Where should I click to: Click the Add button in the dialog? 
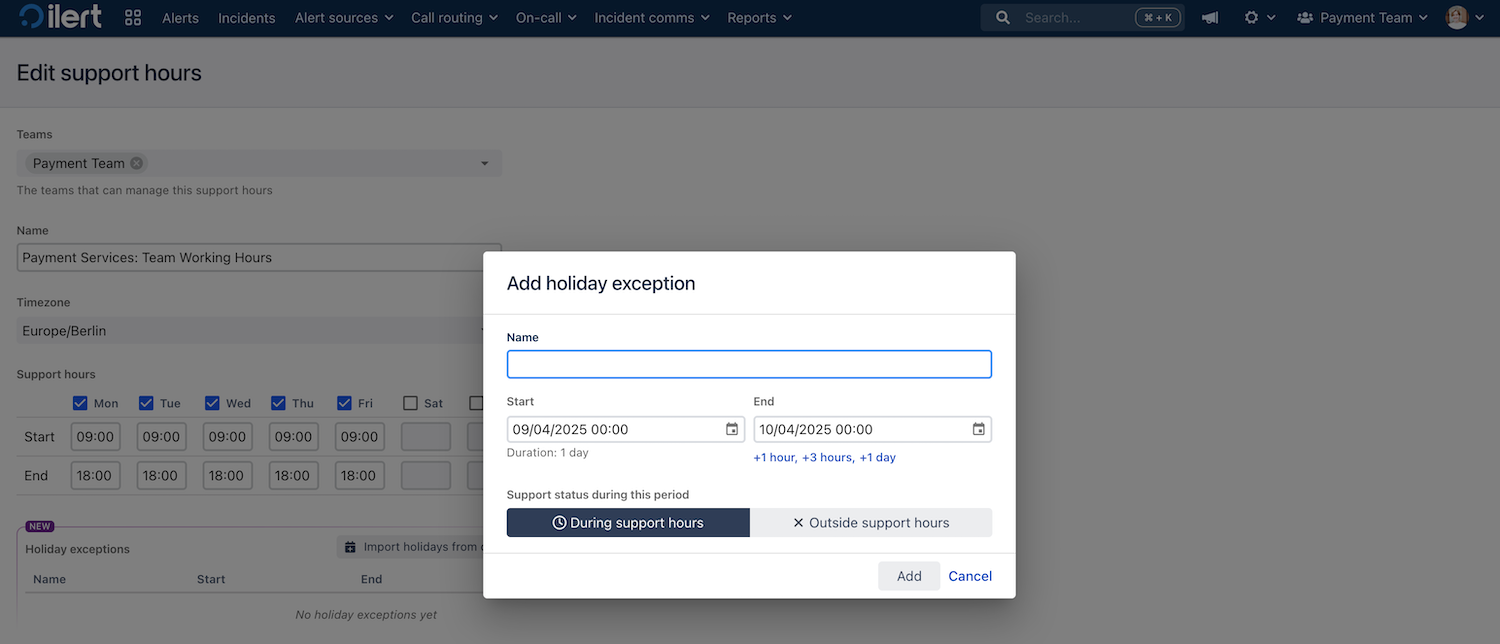[x=908, y=575]
